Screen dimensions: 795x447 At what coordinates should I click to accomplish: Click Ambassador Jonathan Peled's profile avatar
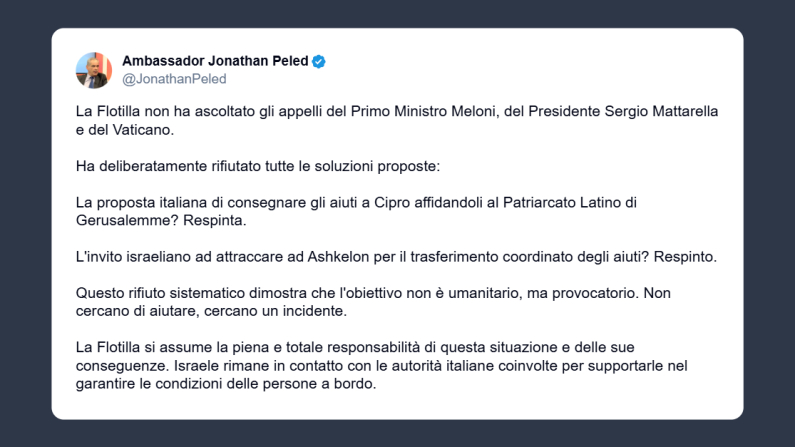[93, 70]
